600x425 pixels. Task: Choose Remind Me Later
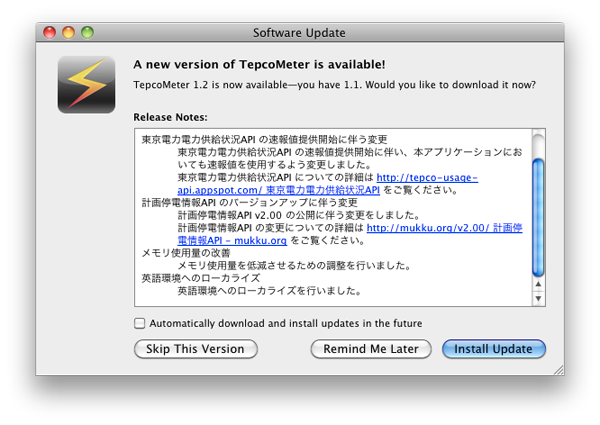371,349
